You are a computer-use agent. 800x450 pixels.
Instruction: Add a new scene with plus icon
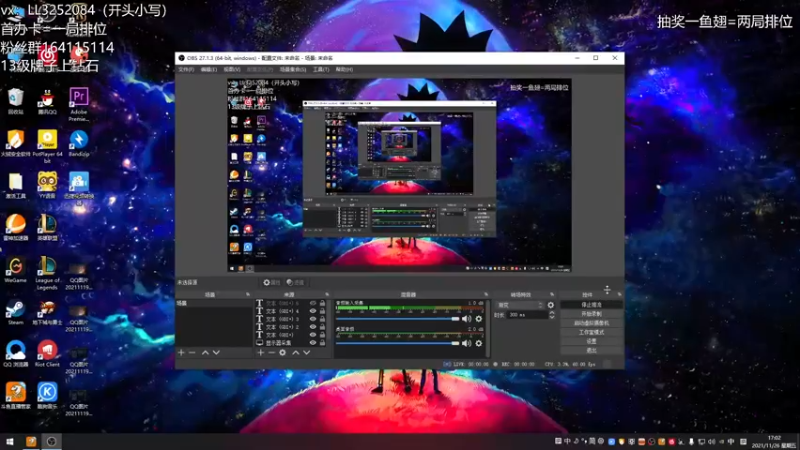coord(181,353)
